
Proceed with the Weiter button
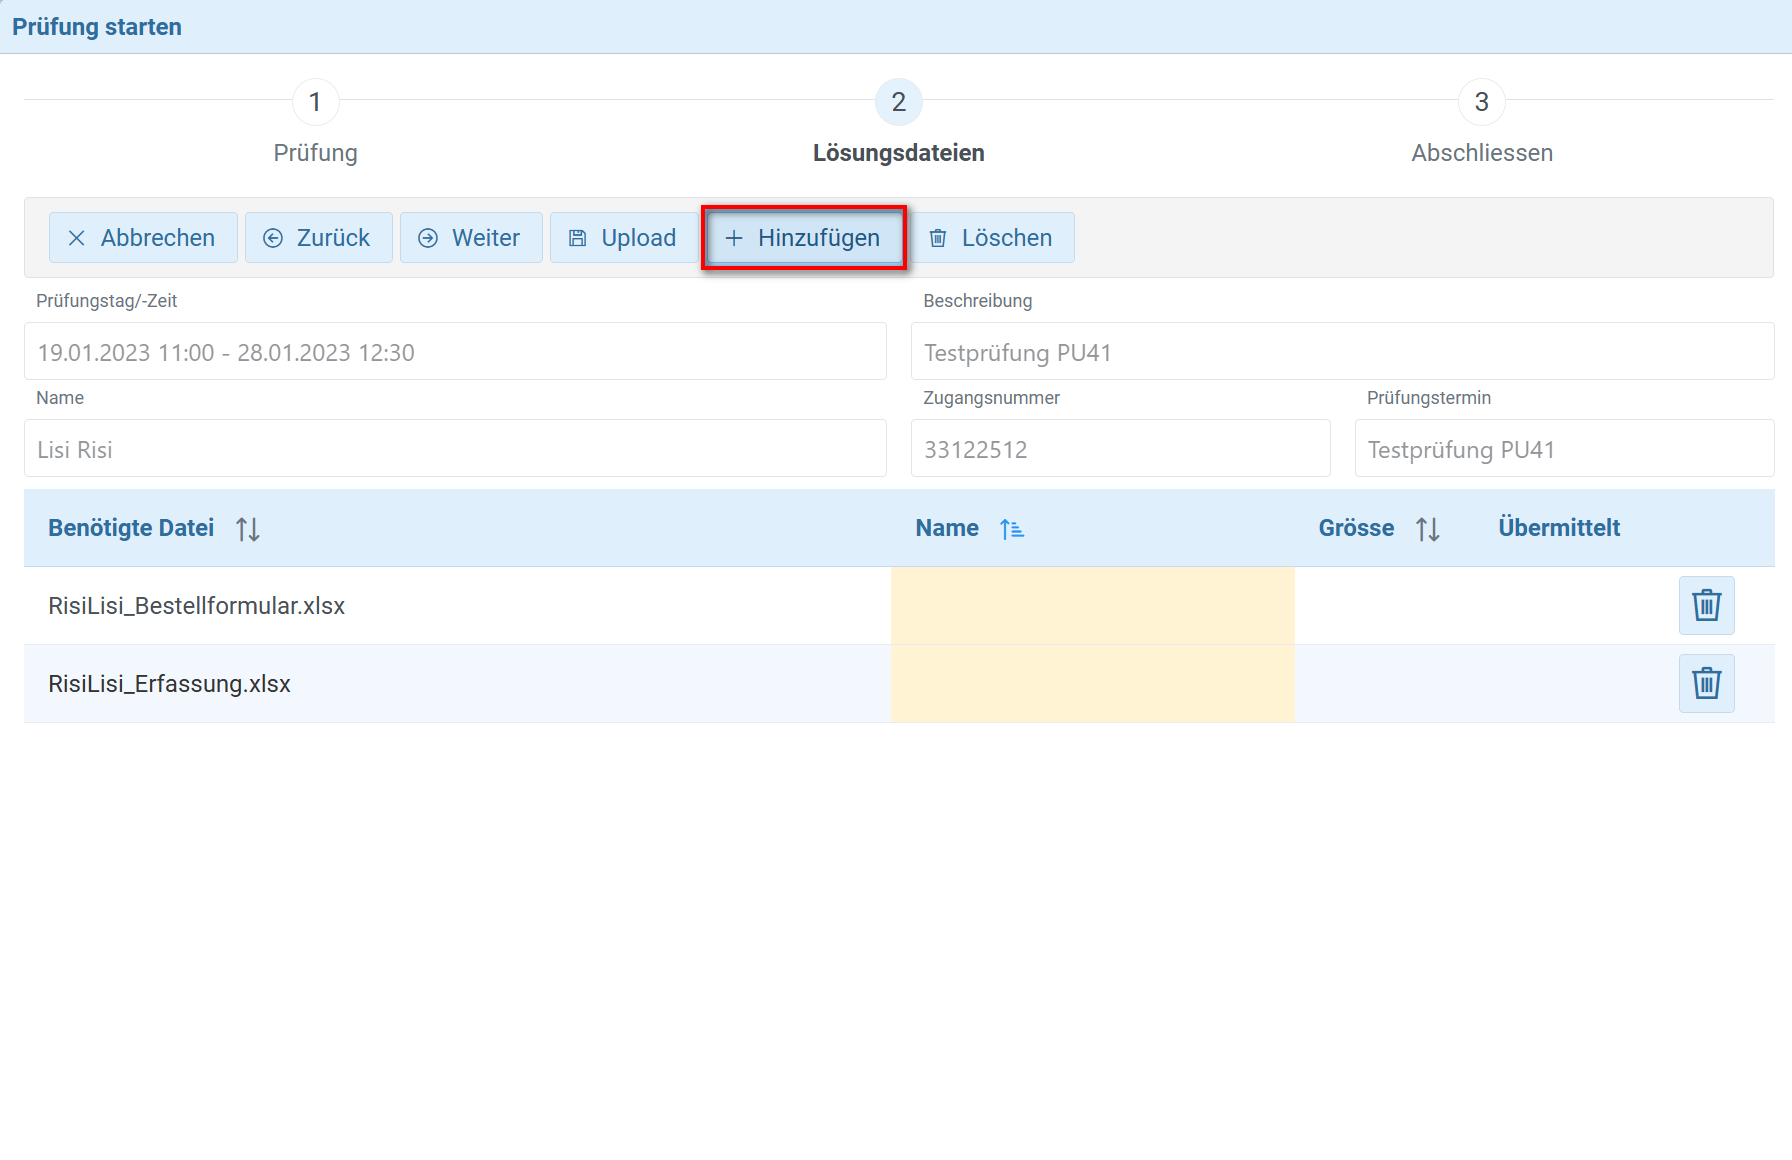[471, 238]
